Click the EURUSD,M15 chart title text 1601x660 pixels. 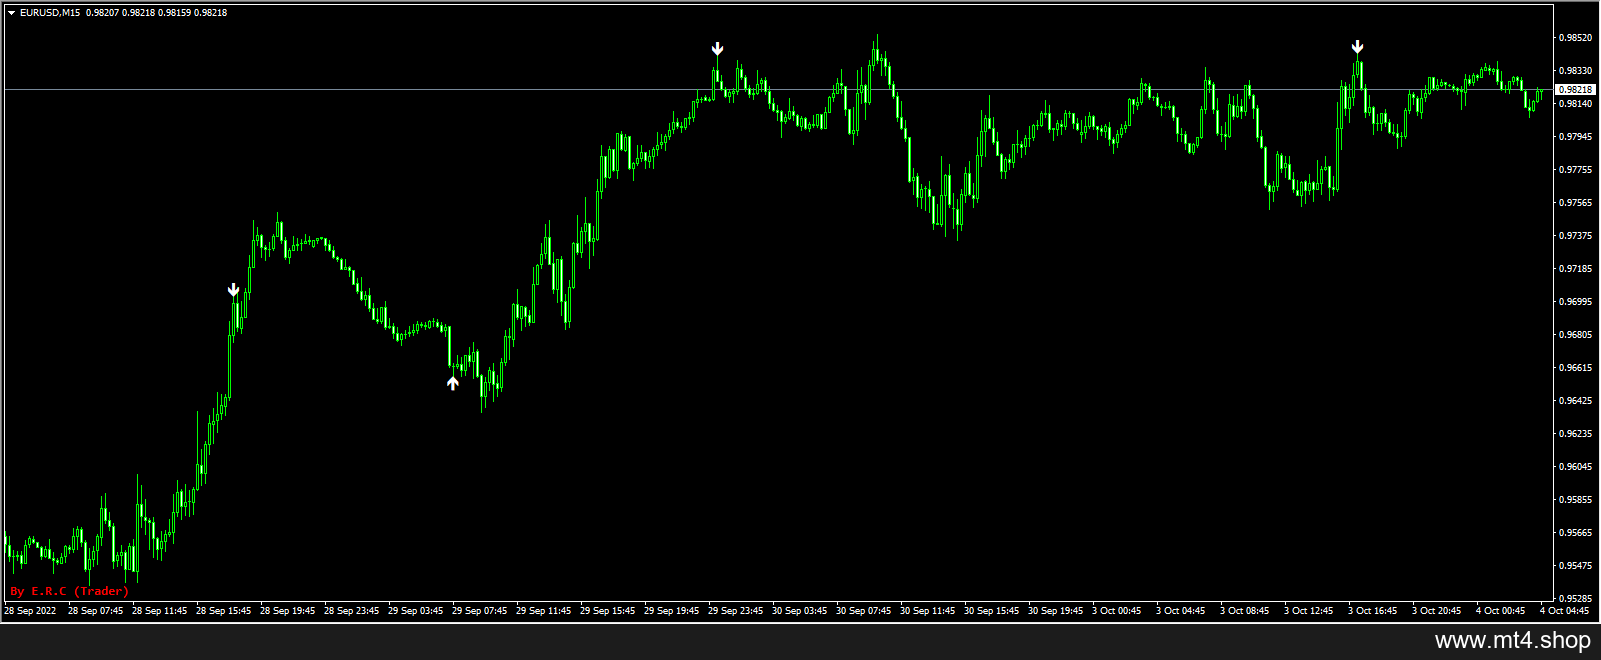(50, 13)
